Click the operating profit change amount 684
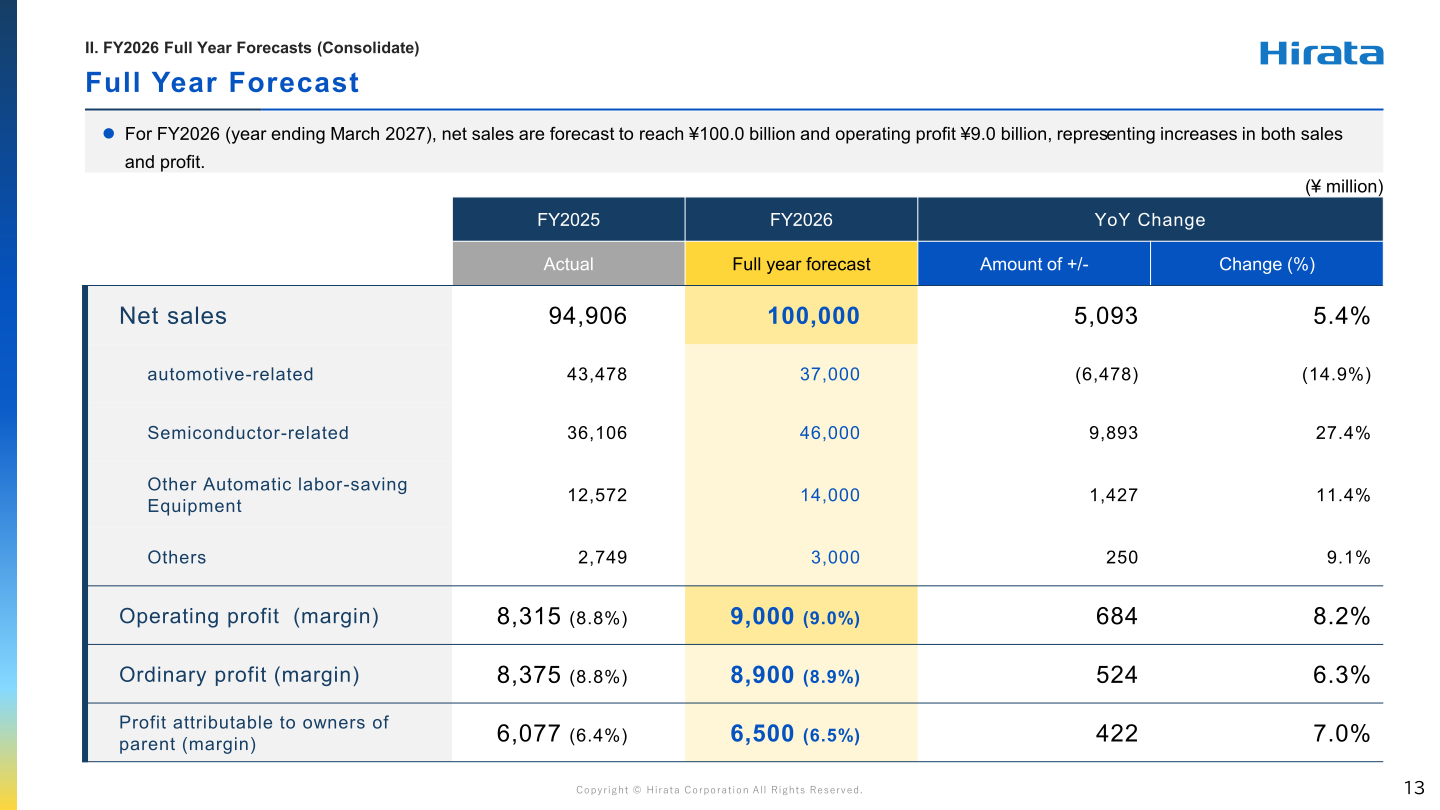 [x=1117, y=616]
